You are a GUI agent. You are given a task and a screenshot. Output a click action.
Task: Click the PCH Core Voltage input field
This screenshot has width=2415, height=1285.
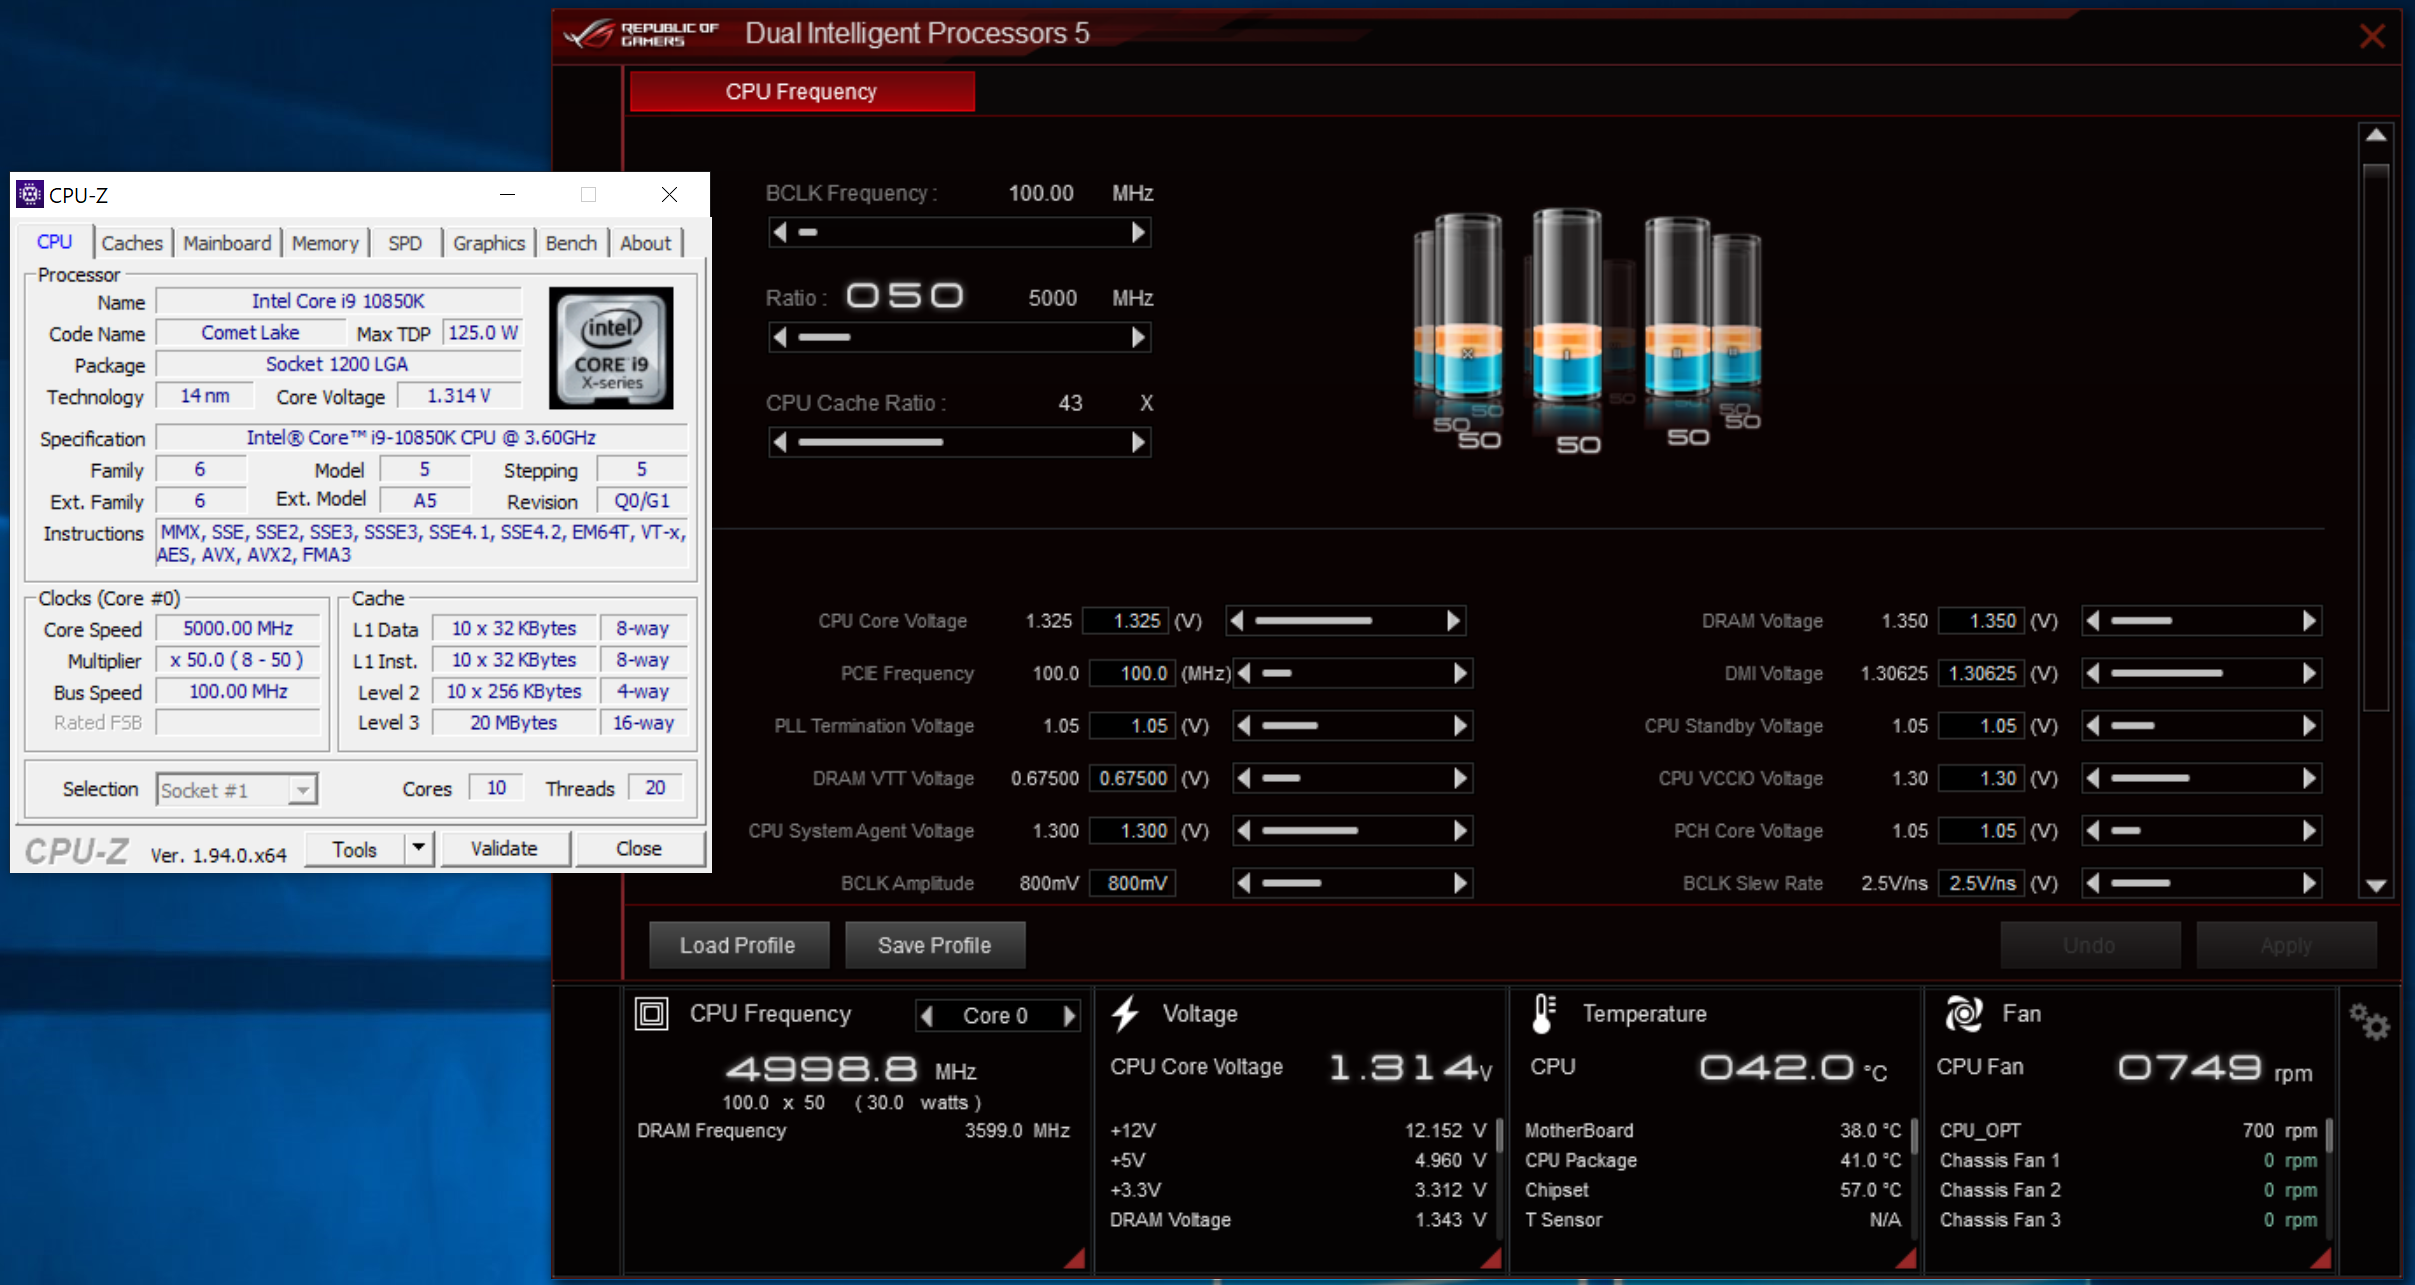tap(1982, 831)
